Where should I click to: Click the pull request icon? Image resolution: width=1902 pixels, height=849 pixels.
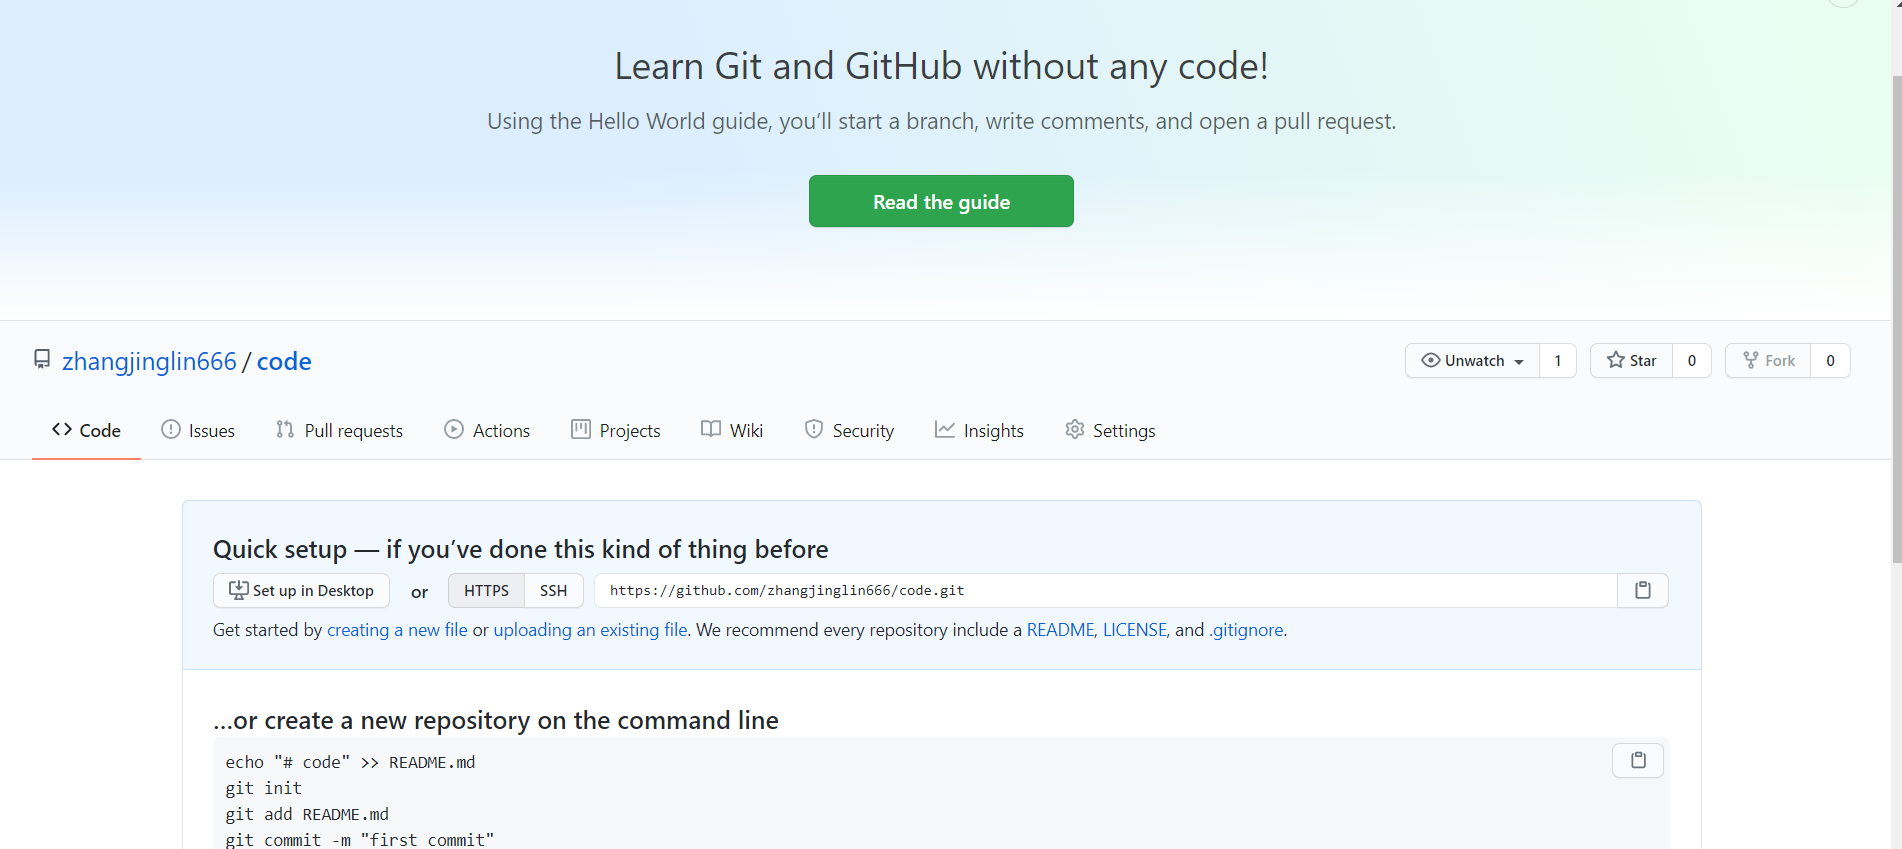tap(285, 429)
